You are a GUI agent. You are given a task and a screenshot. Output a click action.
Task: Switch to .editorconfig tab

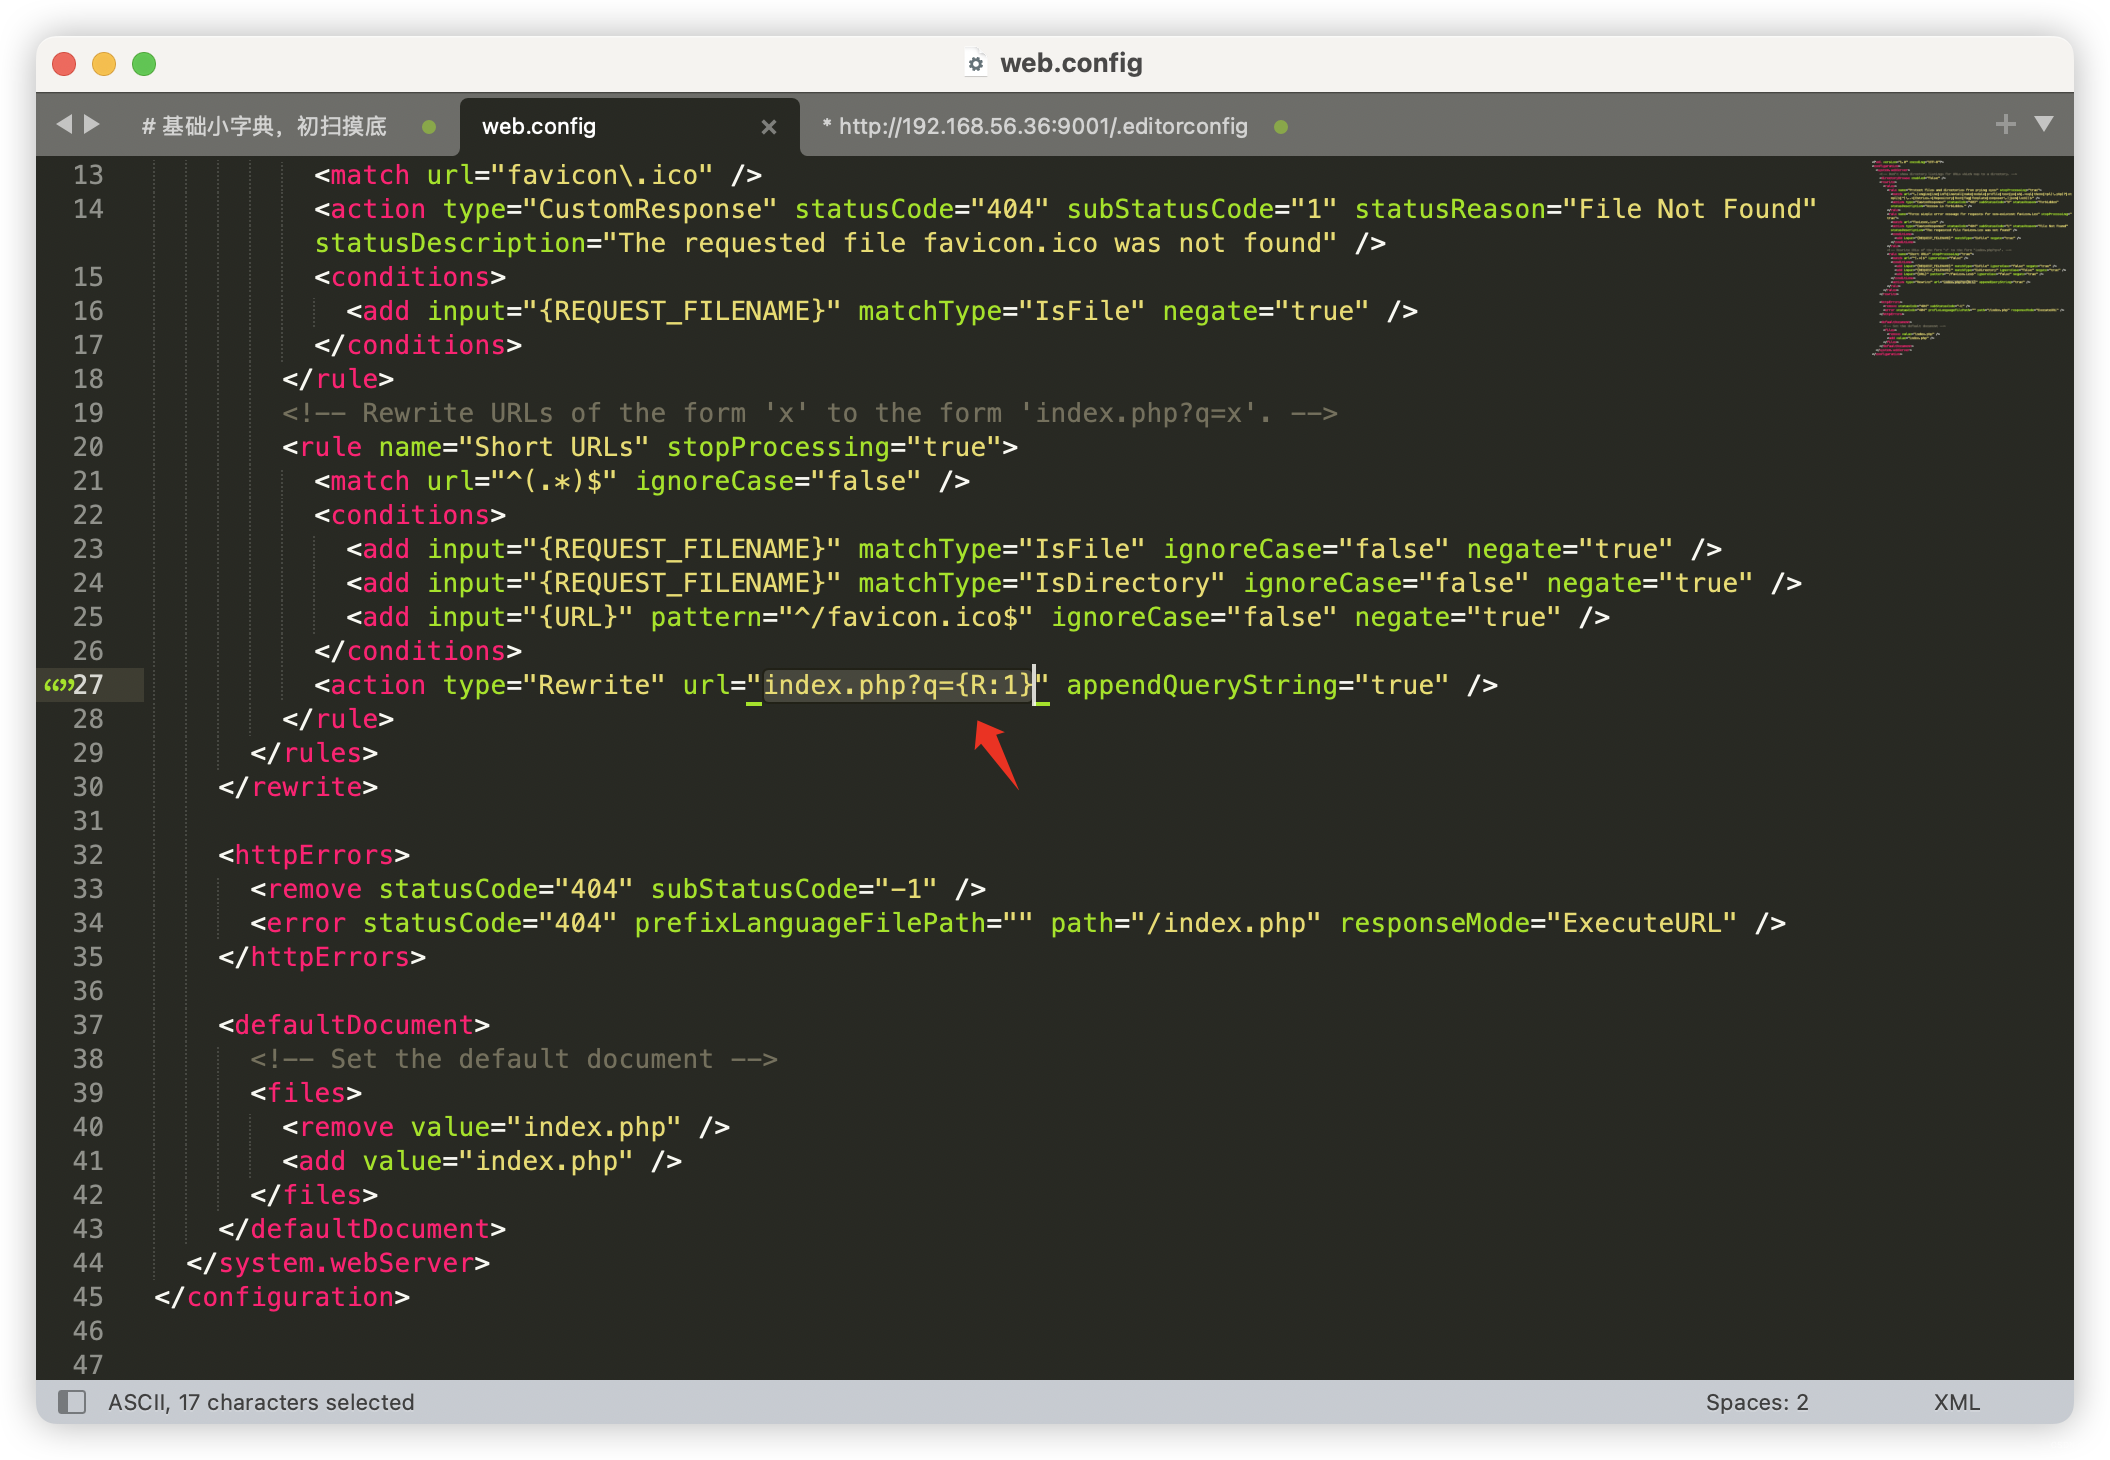click(1035, 126)
